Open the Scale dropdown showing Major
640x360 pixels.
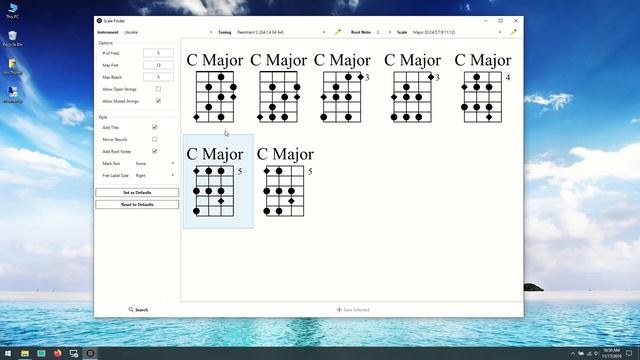pos(456,32)
